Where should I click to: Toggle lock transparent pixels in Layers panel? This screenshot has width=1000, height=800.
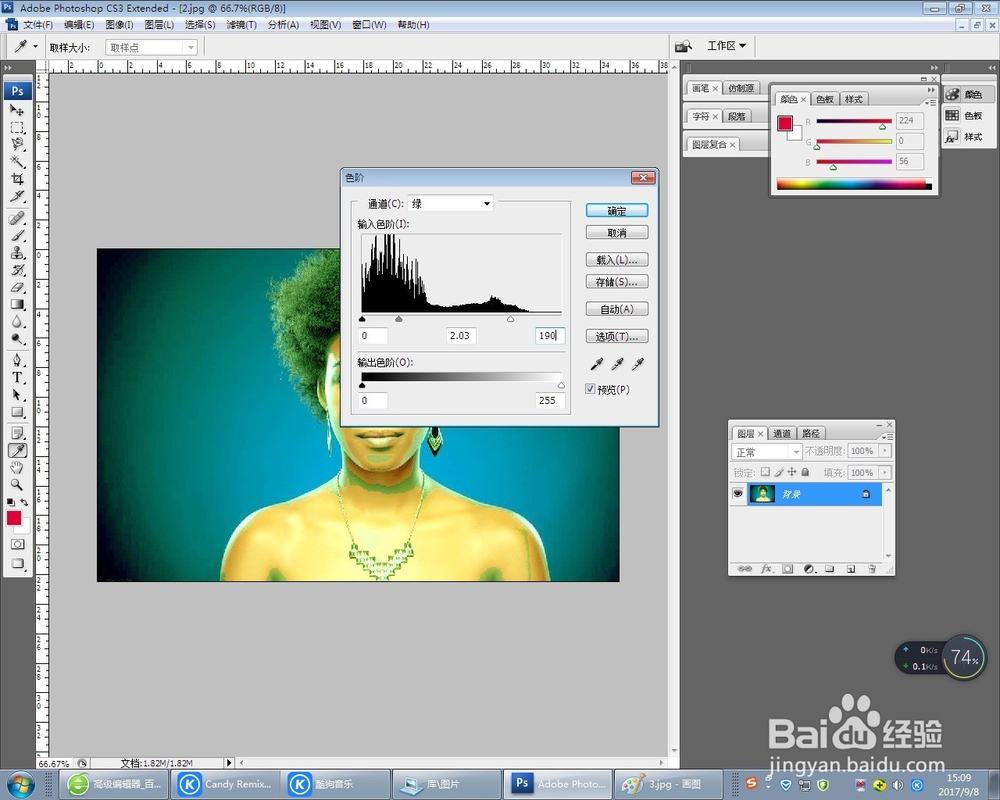pyautogui.click(x=765, y=472)
